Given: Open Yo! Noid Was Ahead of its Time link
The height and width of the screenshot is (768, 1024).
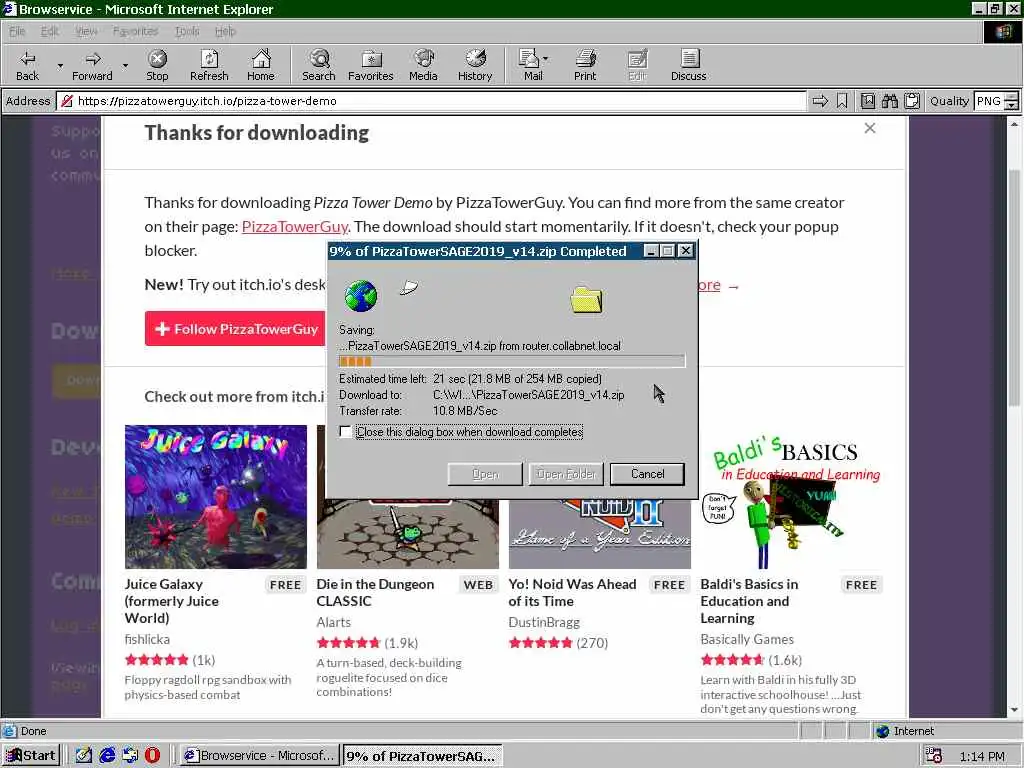Looking at the screenshot, I should [572, 592].
